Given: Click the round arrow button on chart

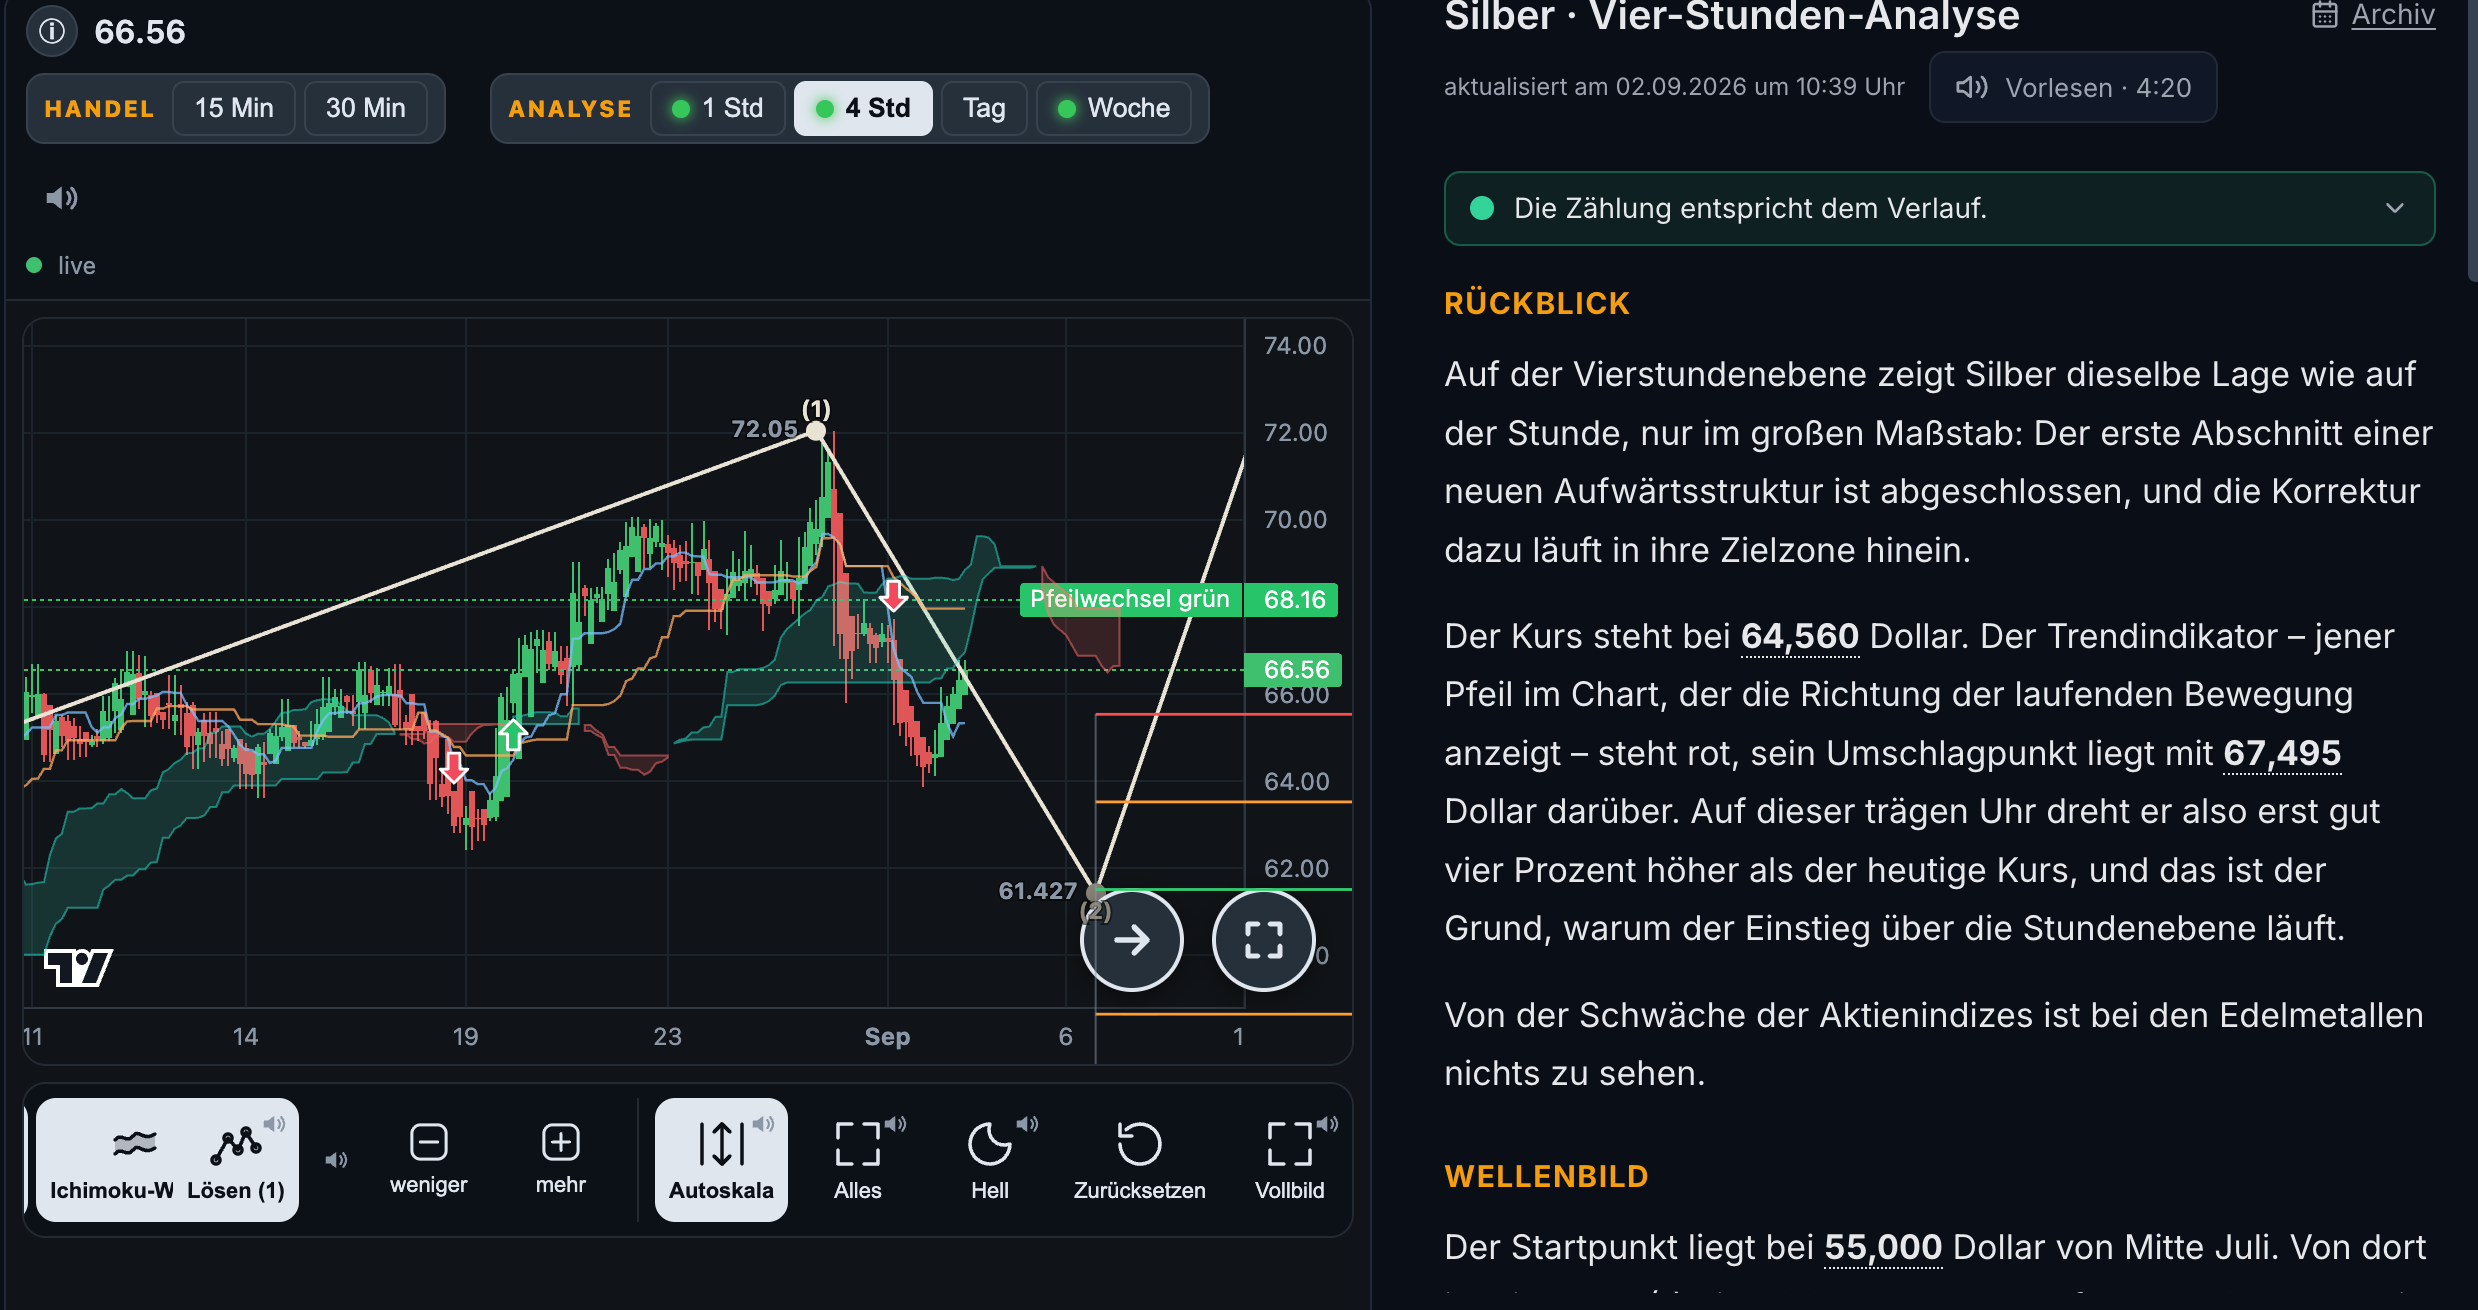Looking at the screenshot, I should [1132, 940].
